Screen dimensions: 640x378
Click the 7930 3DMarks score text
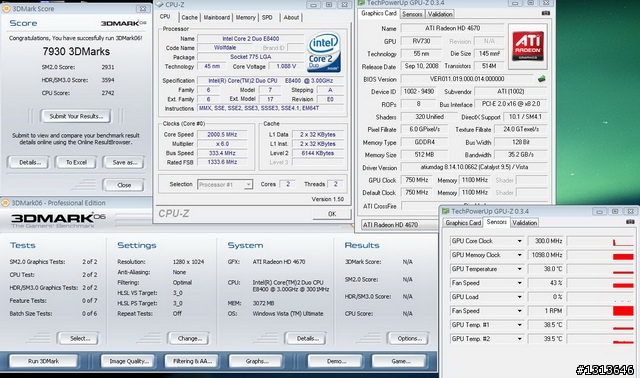(76, 52)
